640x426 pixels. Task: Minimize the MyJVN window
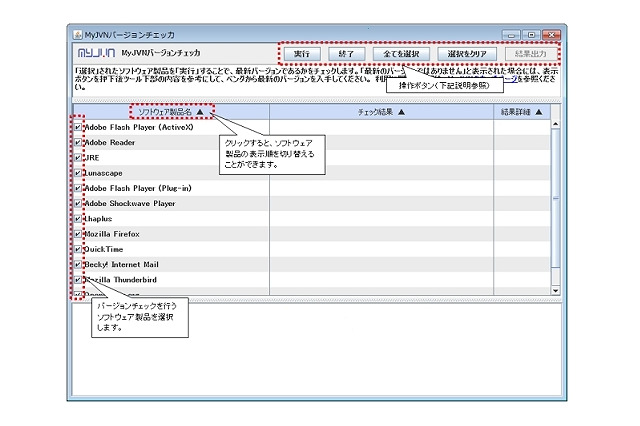(511, 35)
